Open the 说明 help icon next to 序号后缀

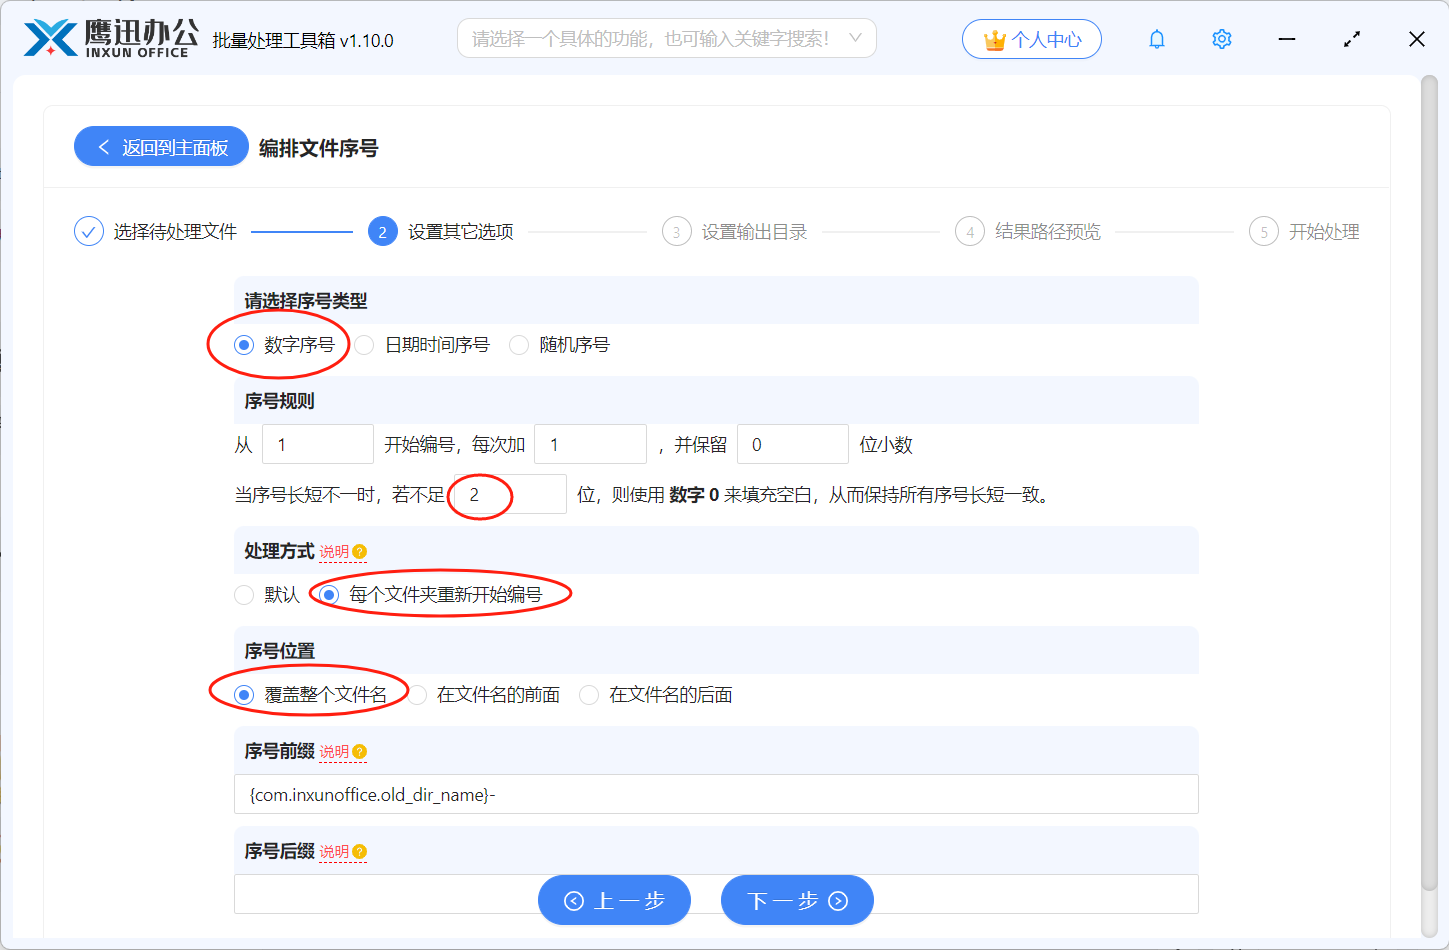tap(360, 851)
